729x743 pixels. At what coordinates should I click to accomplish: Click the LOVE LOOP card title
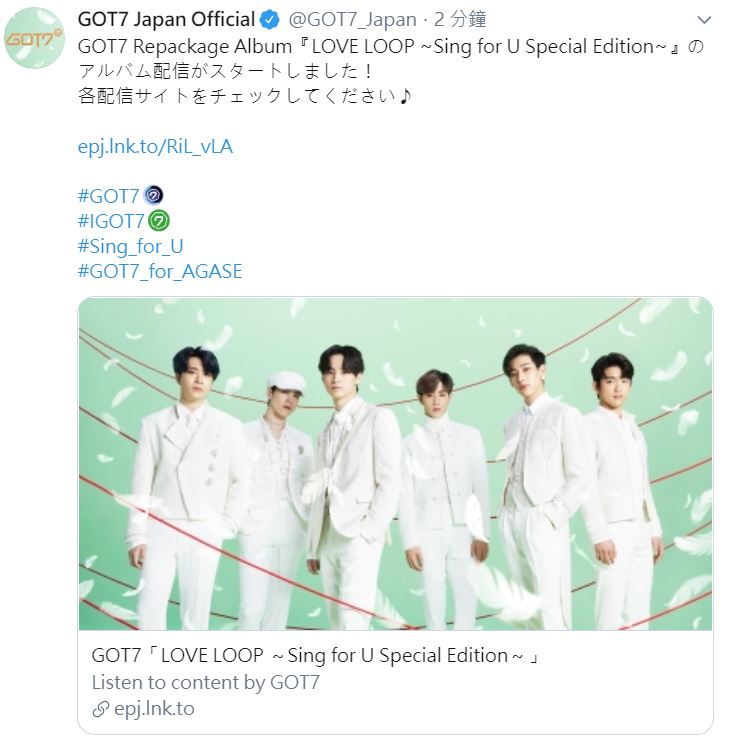point(316,656)
